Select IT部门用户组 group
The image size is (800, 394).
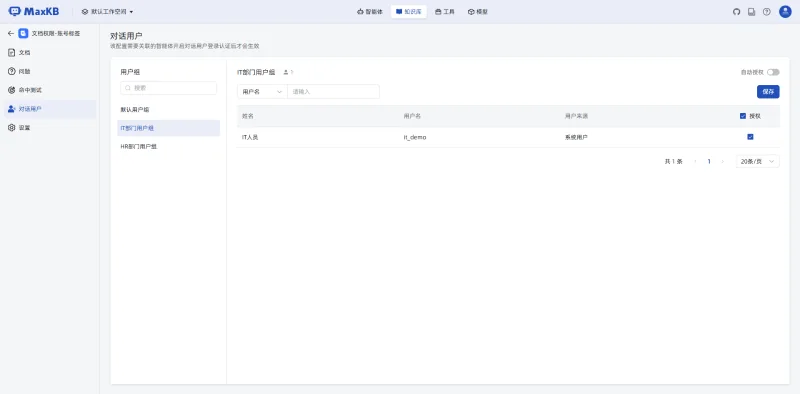(x=168, y=128)
